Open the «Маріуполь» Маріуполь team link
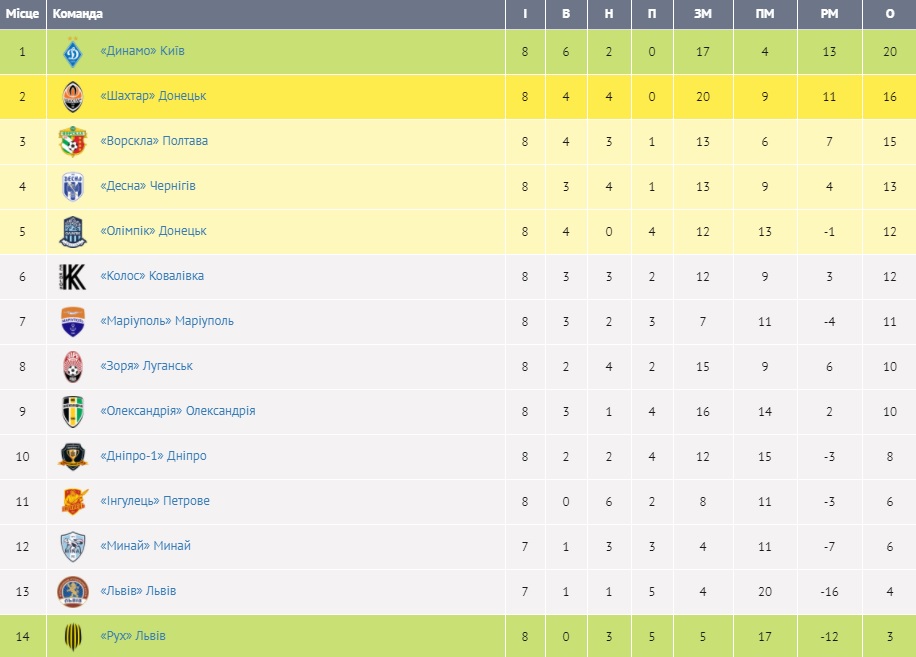The width and height of the screenshot is (916, 657). pyautogui.click(x=167, y=321)
